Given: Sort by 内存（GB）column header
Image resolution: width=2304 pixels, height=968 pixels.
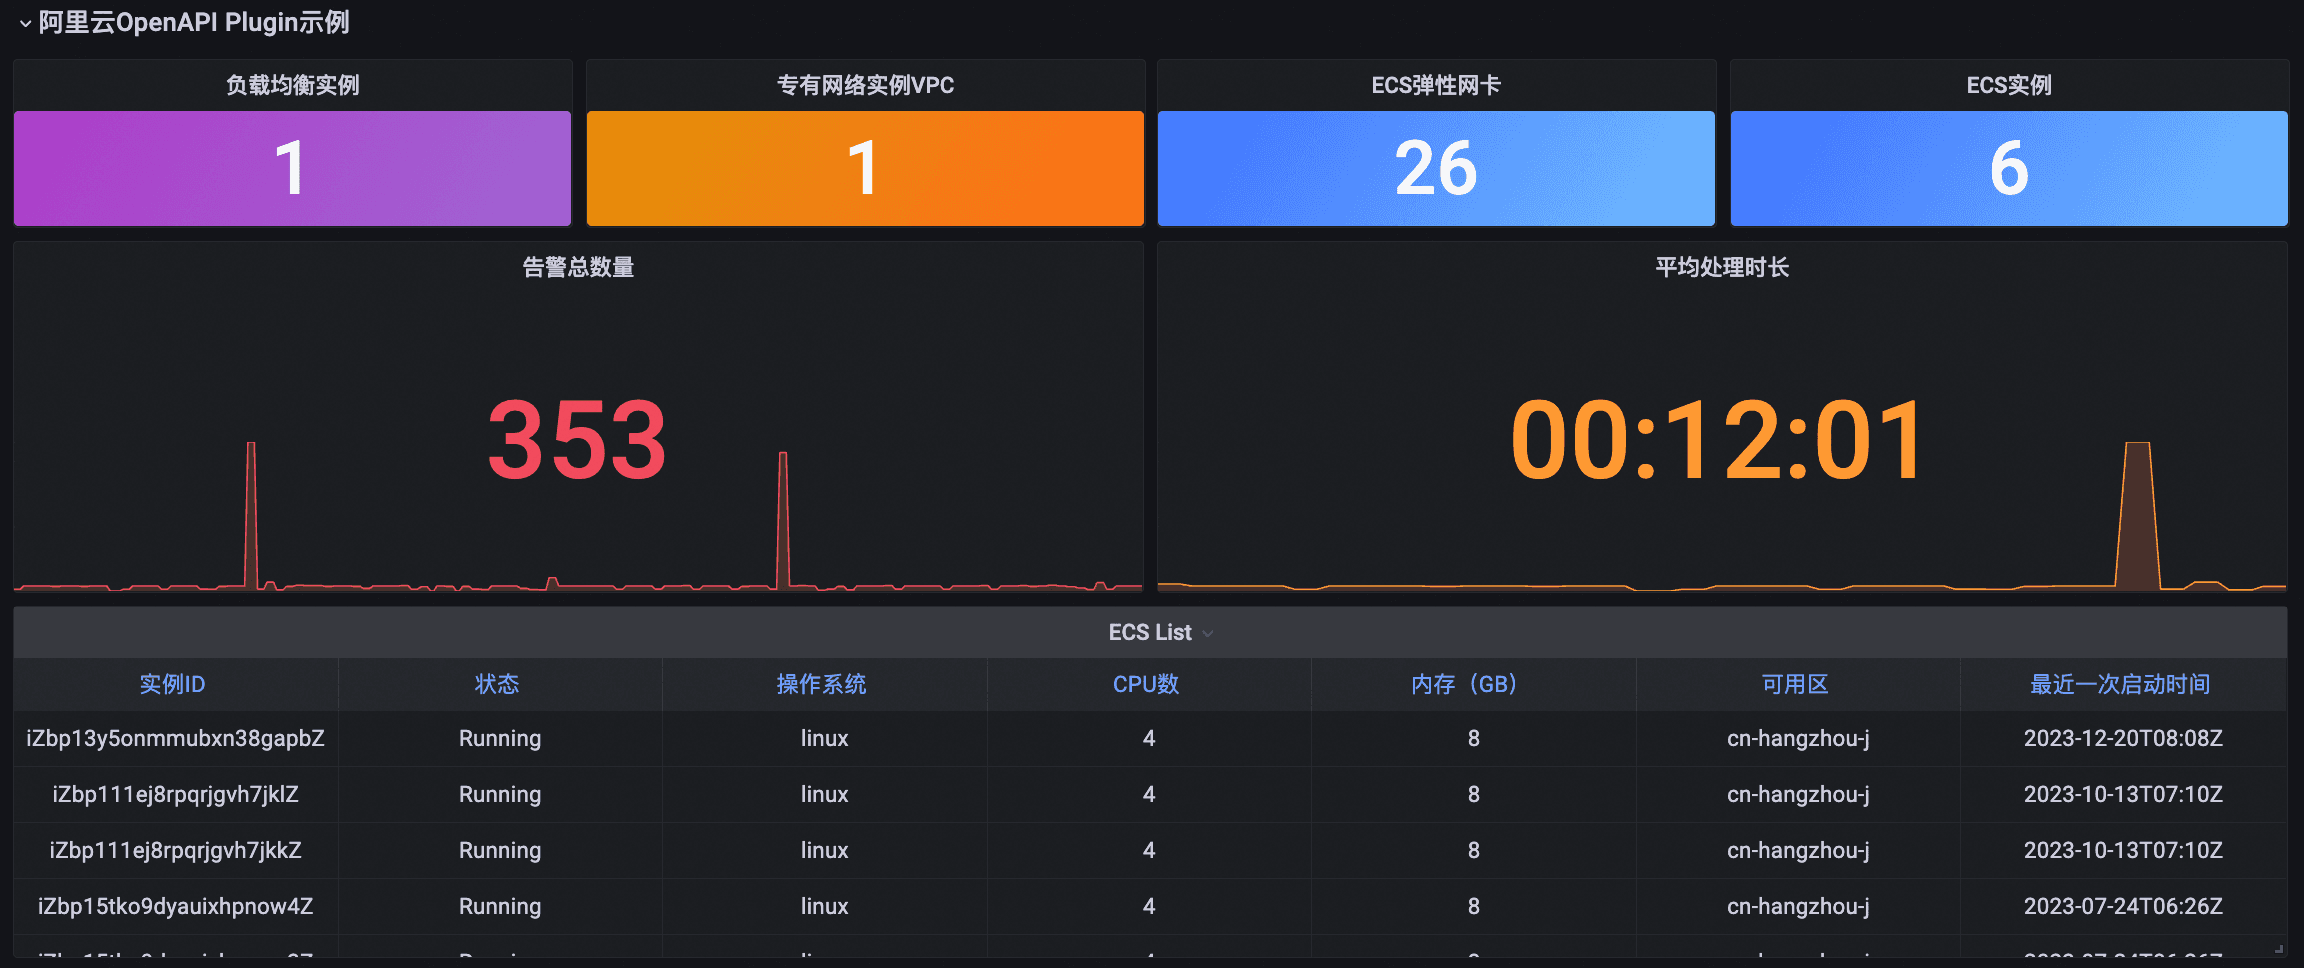Looking at the screenshot, I should (x=1465, y=684).
